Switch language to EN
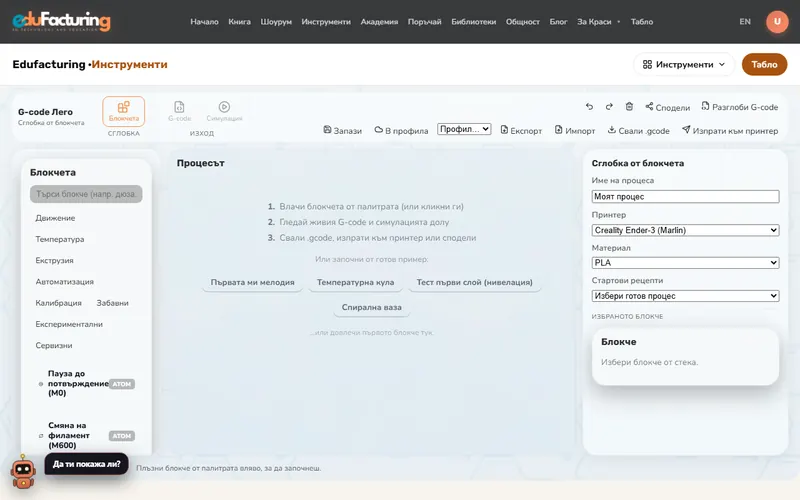The image size is (800, 500). pyautogui.click(x=745, y=21)
